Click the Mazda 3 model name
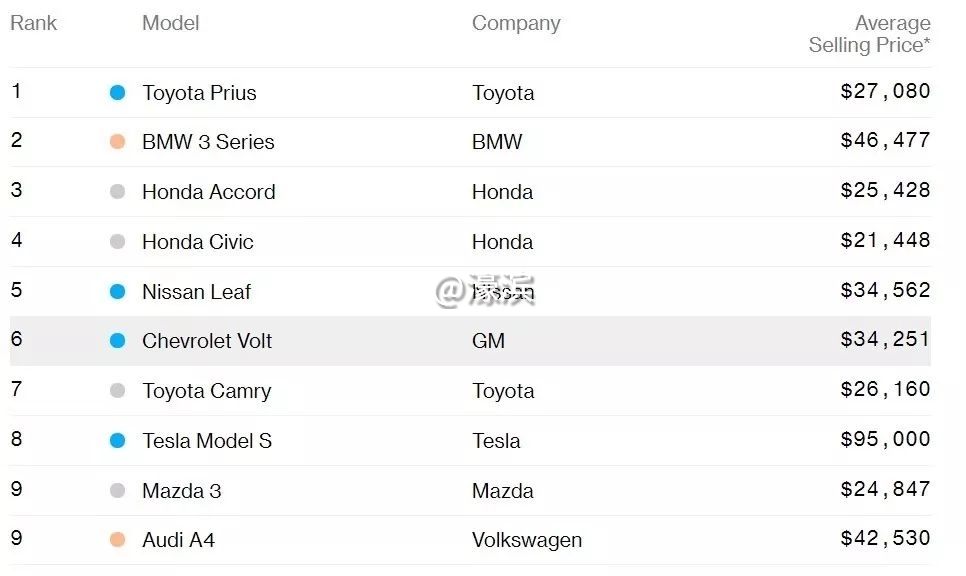 click(x=181, y=491)
